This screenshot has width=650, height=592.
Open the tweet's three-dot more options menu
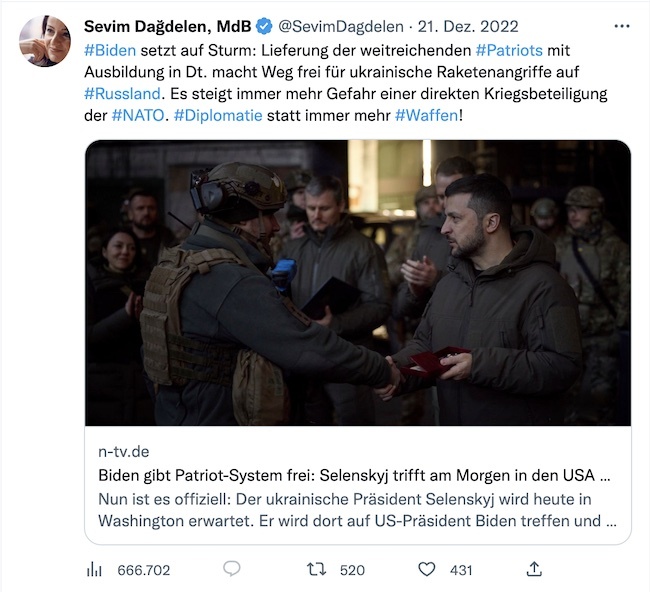(x=622, y=27)
